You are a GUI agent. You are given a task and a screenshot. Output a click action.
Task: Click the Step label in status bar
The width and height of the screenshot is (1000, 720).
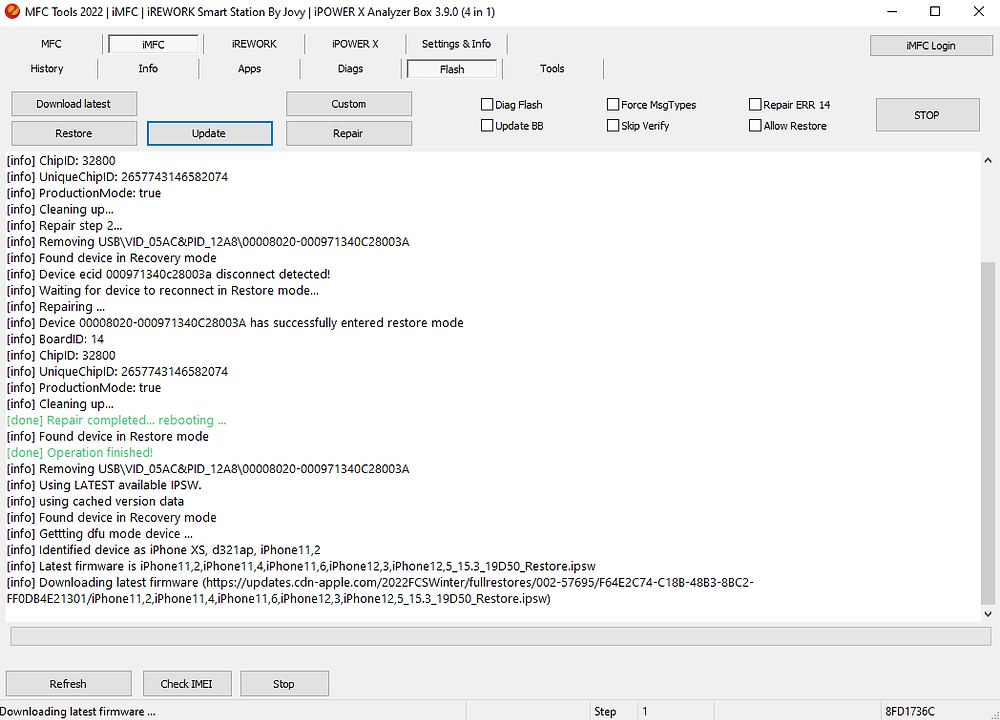pyautogui.click(x=605, y=712)
